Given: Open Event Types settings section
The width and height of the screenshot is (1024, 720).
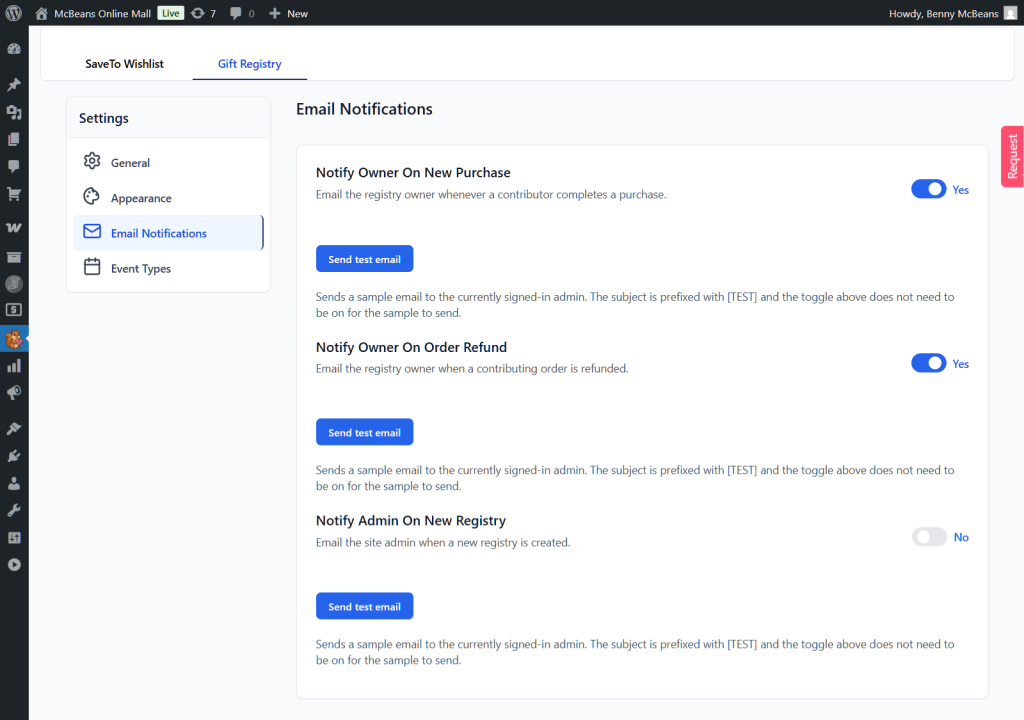Looking at the screenshot, I should coord(168,268).
